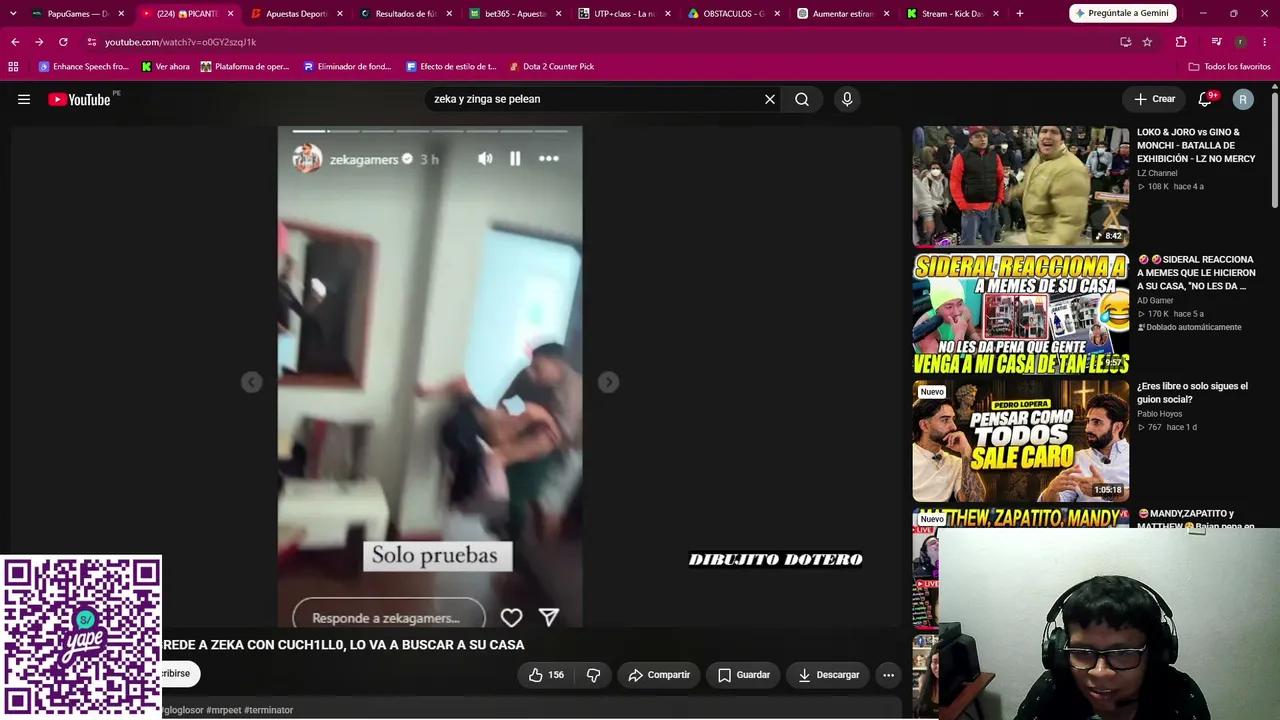Share the video with Compartir
Screen dimensions: 1280x720
coord(659,675)
